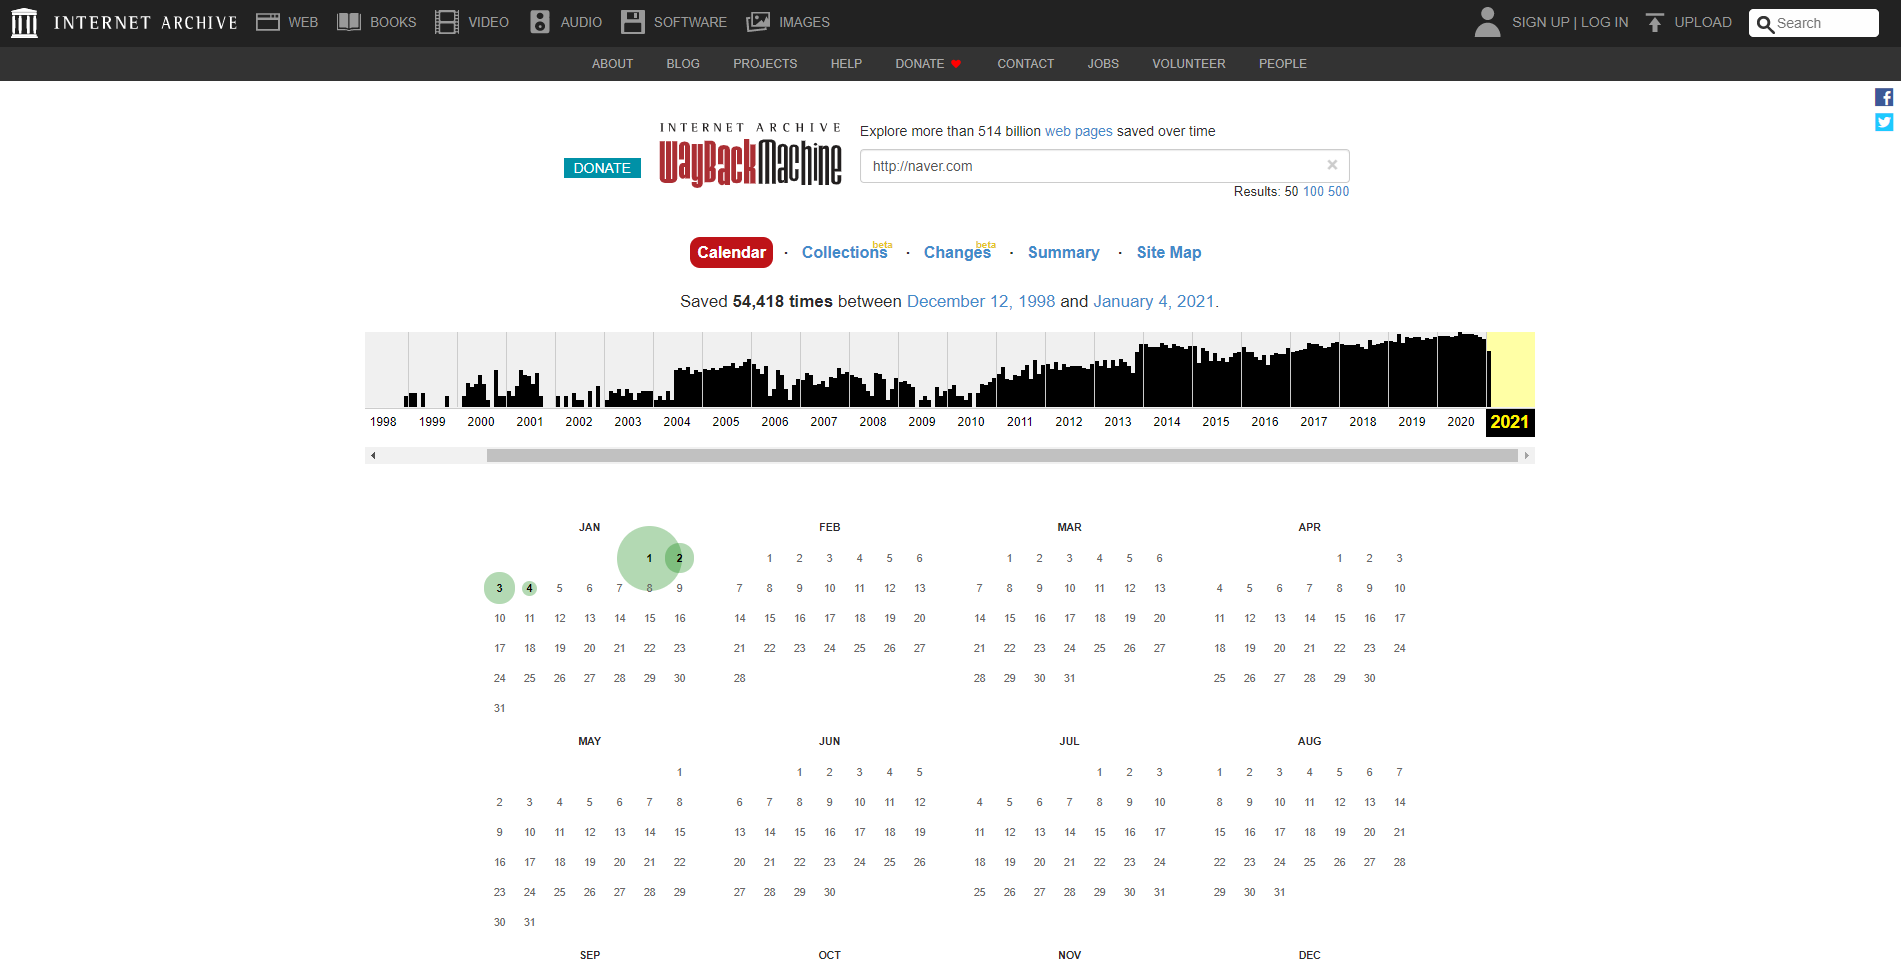This screenshot has width=1901, height=963.
Task: Click the timeline scroll right arrow
Action: click(x=1526, y=456)
